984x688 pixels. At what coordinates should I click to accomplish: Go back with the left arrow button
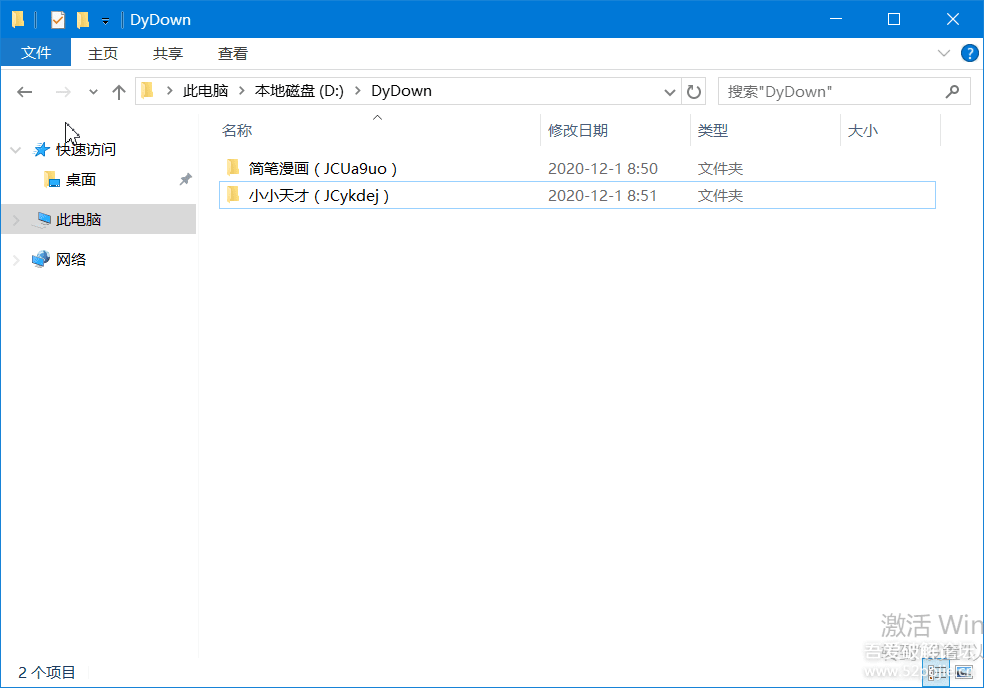(x=25, y=92)
